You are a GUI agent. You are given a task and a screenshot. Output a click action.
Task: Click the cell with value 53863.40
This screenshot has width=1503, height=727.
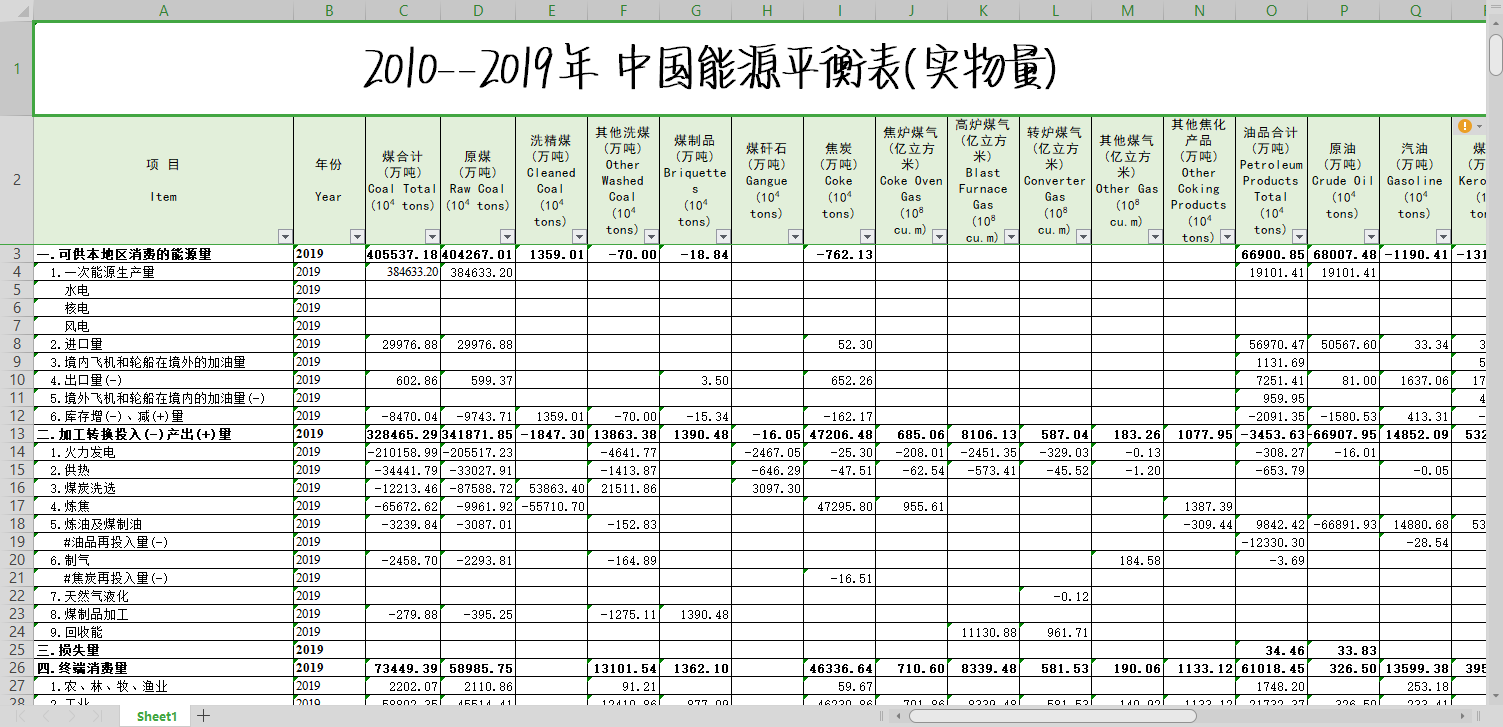[x=551, y=488]
